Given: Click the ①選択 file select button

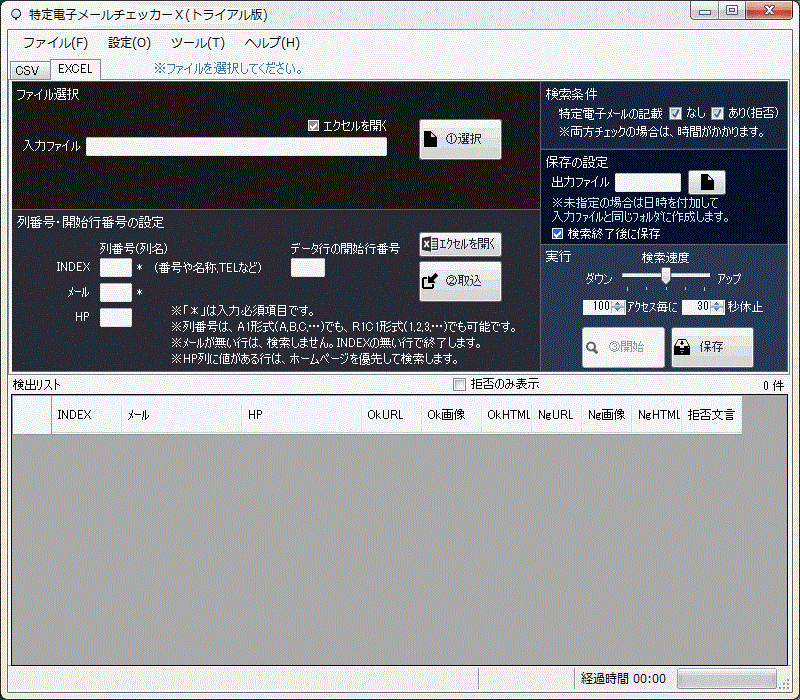Looking at the screenshot, I should tap(460, 140).
